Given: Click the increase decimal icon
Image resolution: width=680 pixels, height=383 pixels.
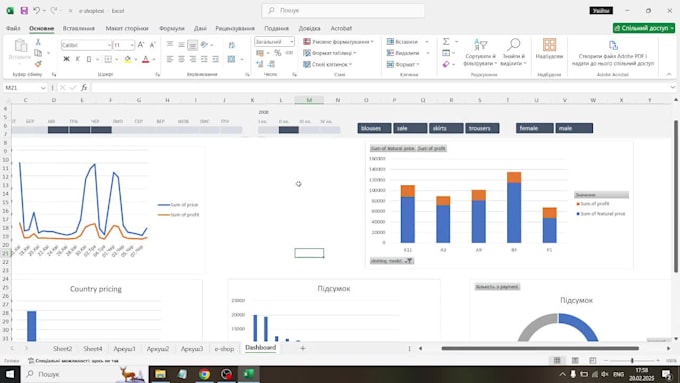Looking at the screenshot, I should pyautogui.click(x=260, y=64).
